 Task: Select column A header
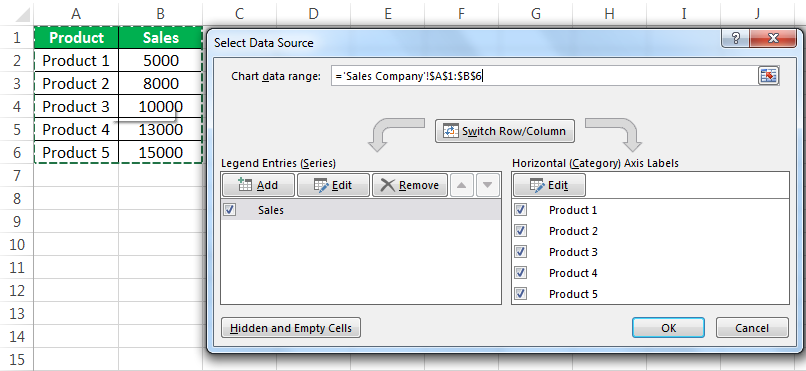point(76,14)
